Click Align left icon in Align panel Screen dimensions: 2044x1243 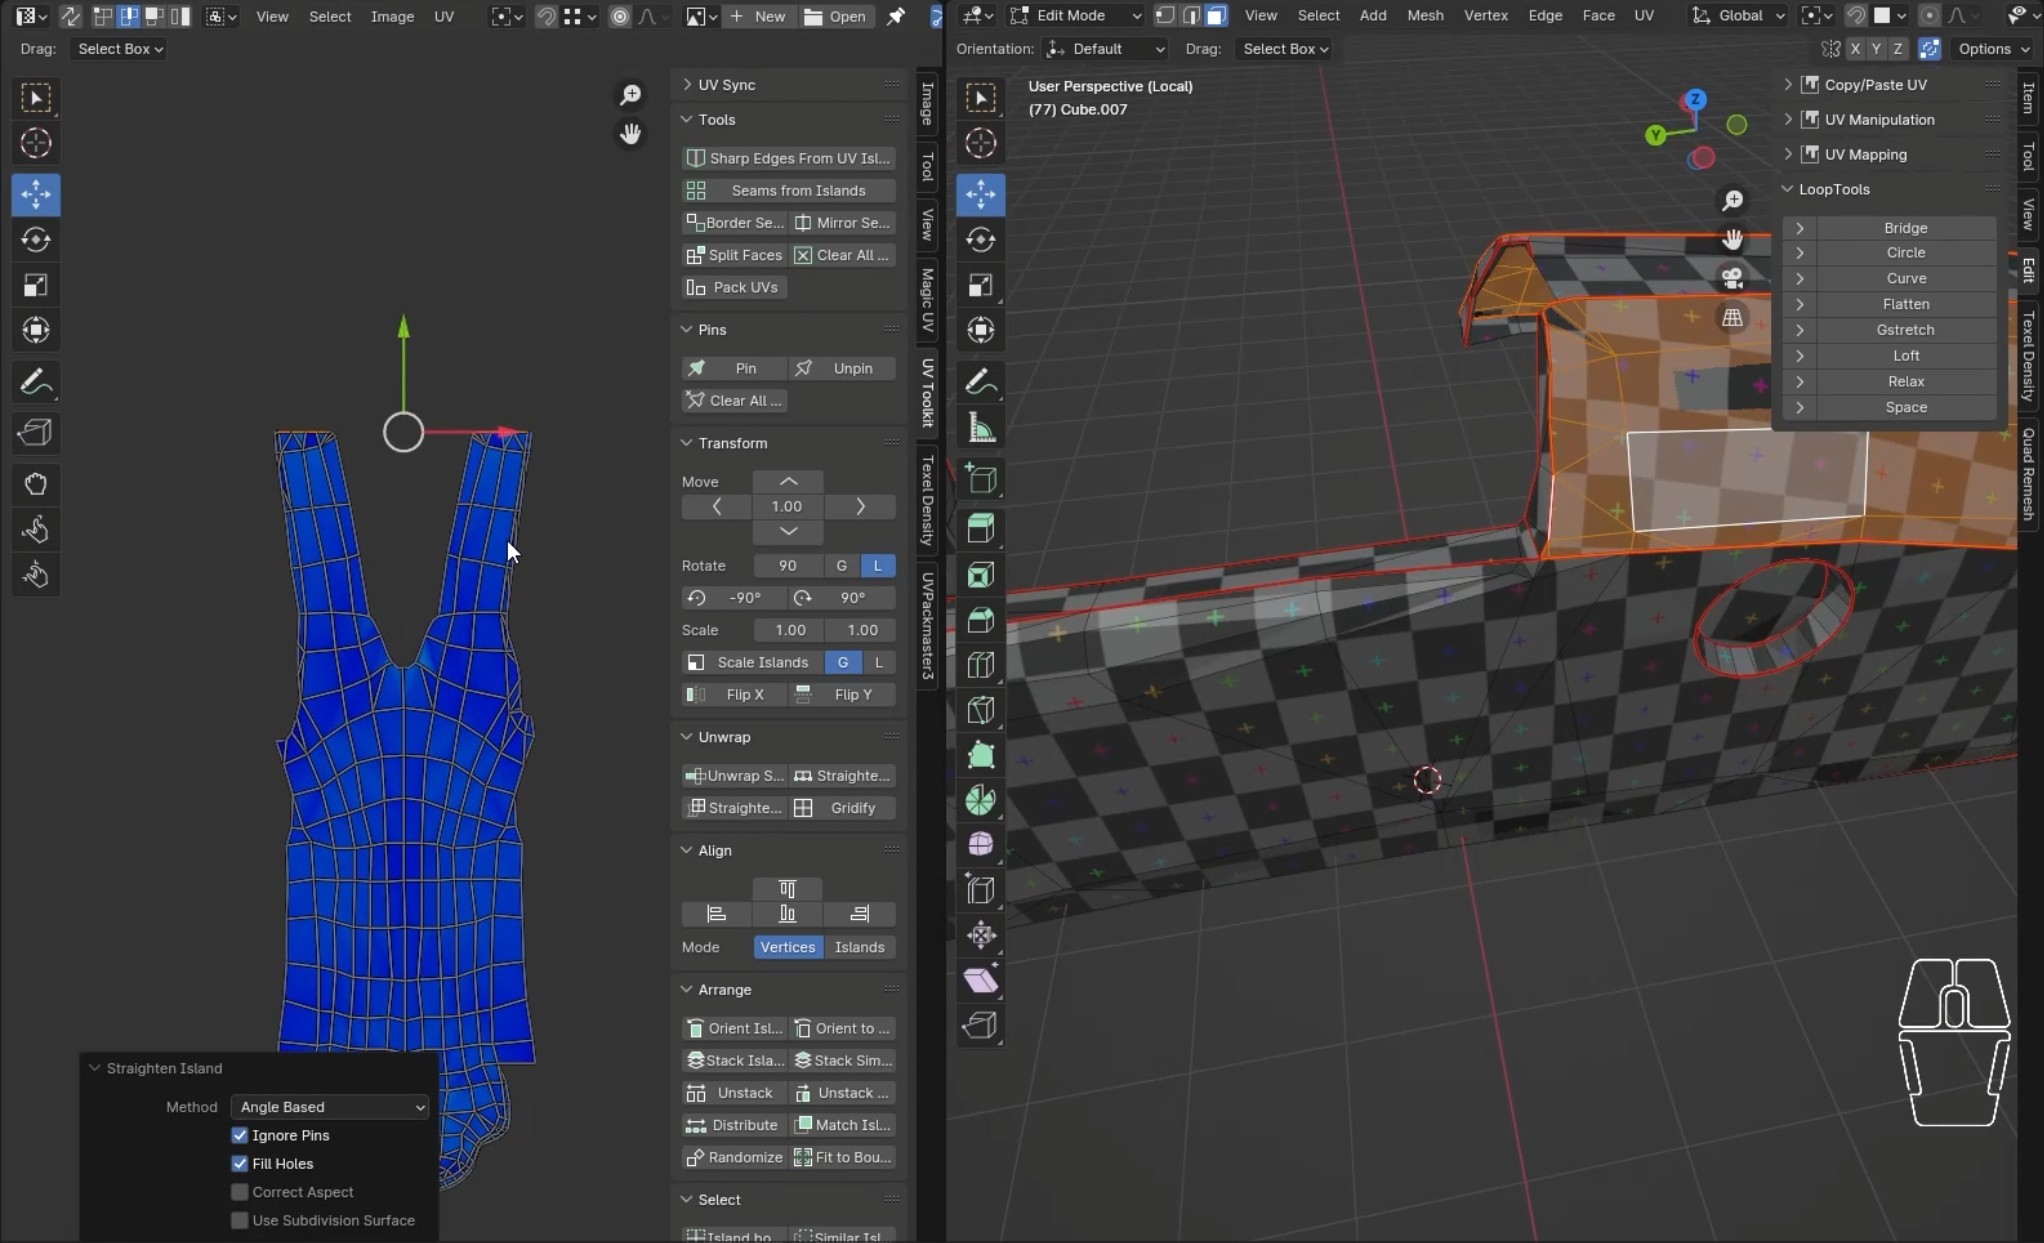coord(716,914)
